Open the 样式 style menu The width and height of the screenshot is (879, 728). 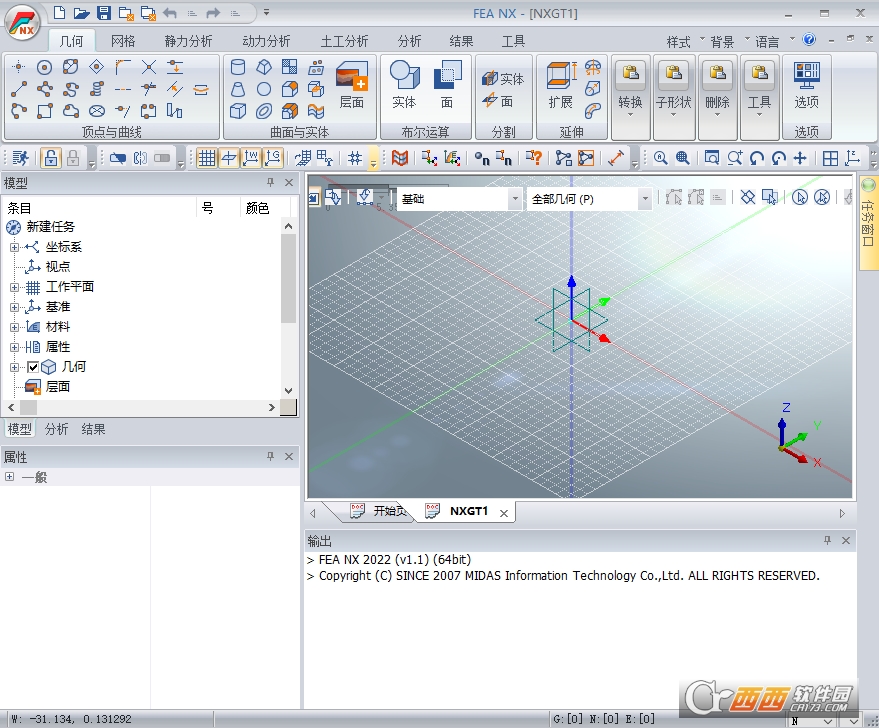[678, 42]
